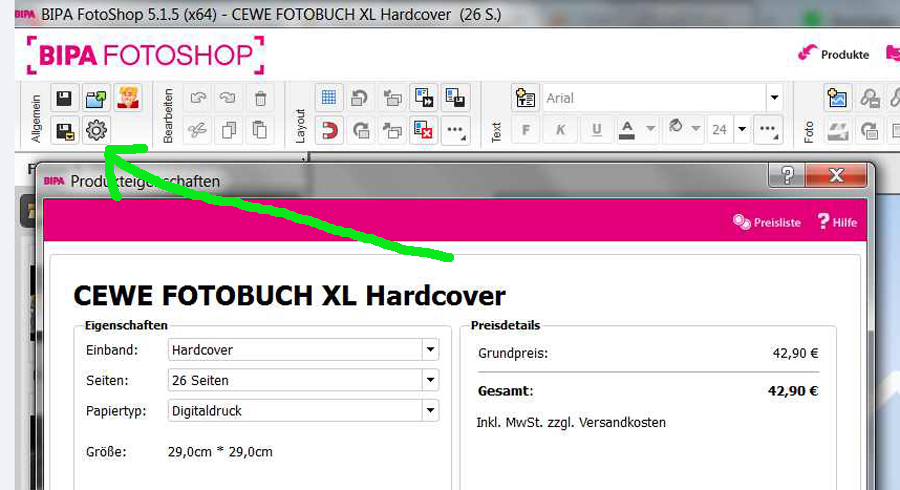Click the copy pages icon

tap(228, 131)
